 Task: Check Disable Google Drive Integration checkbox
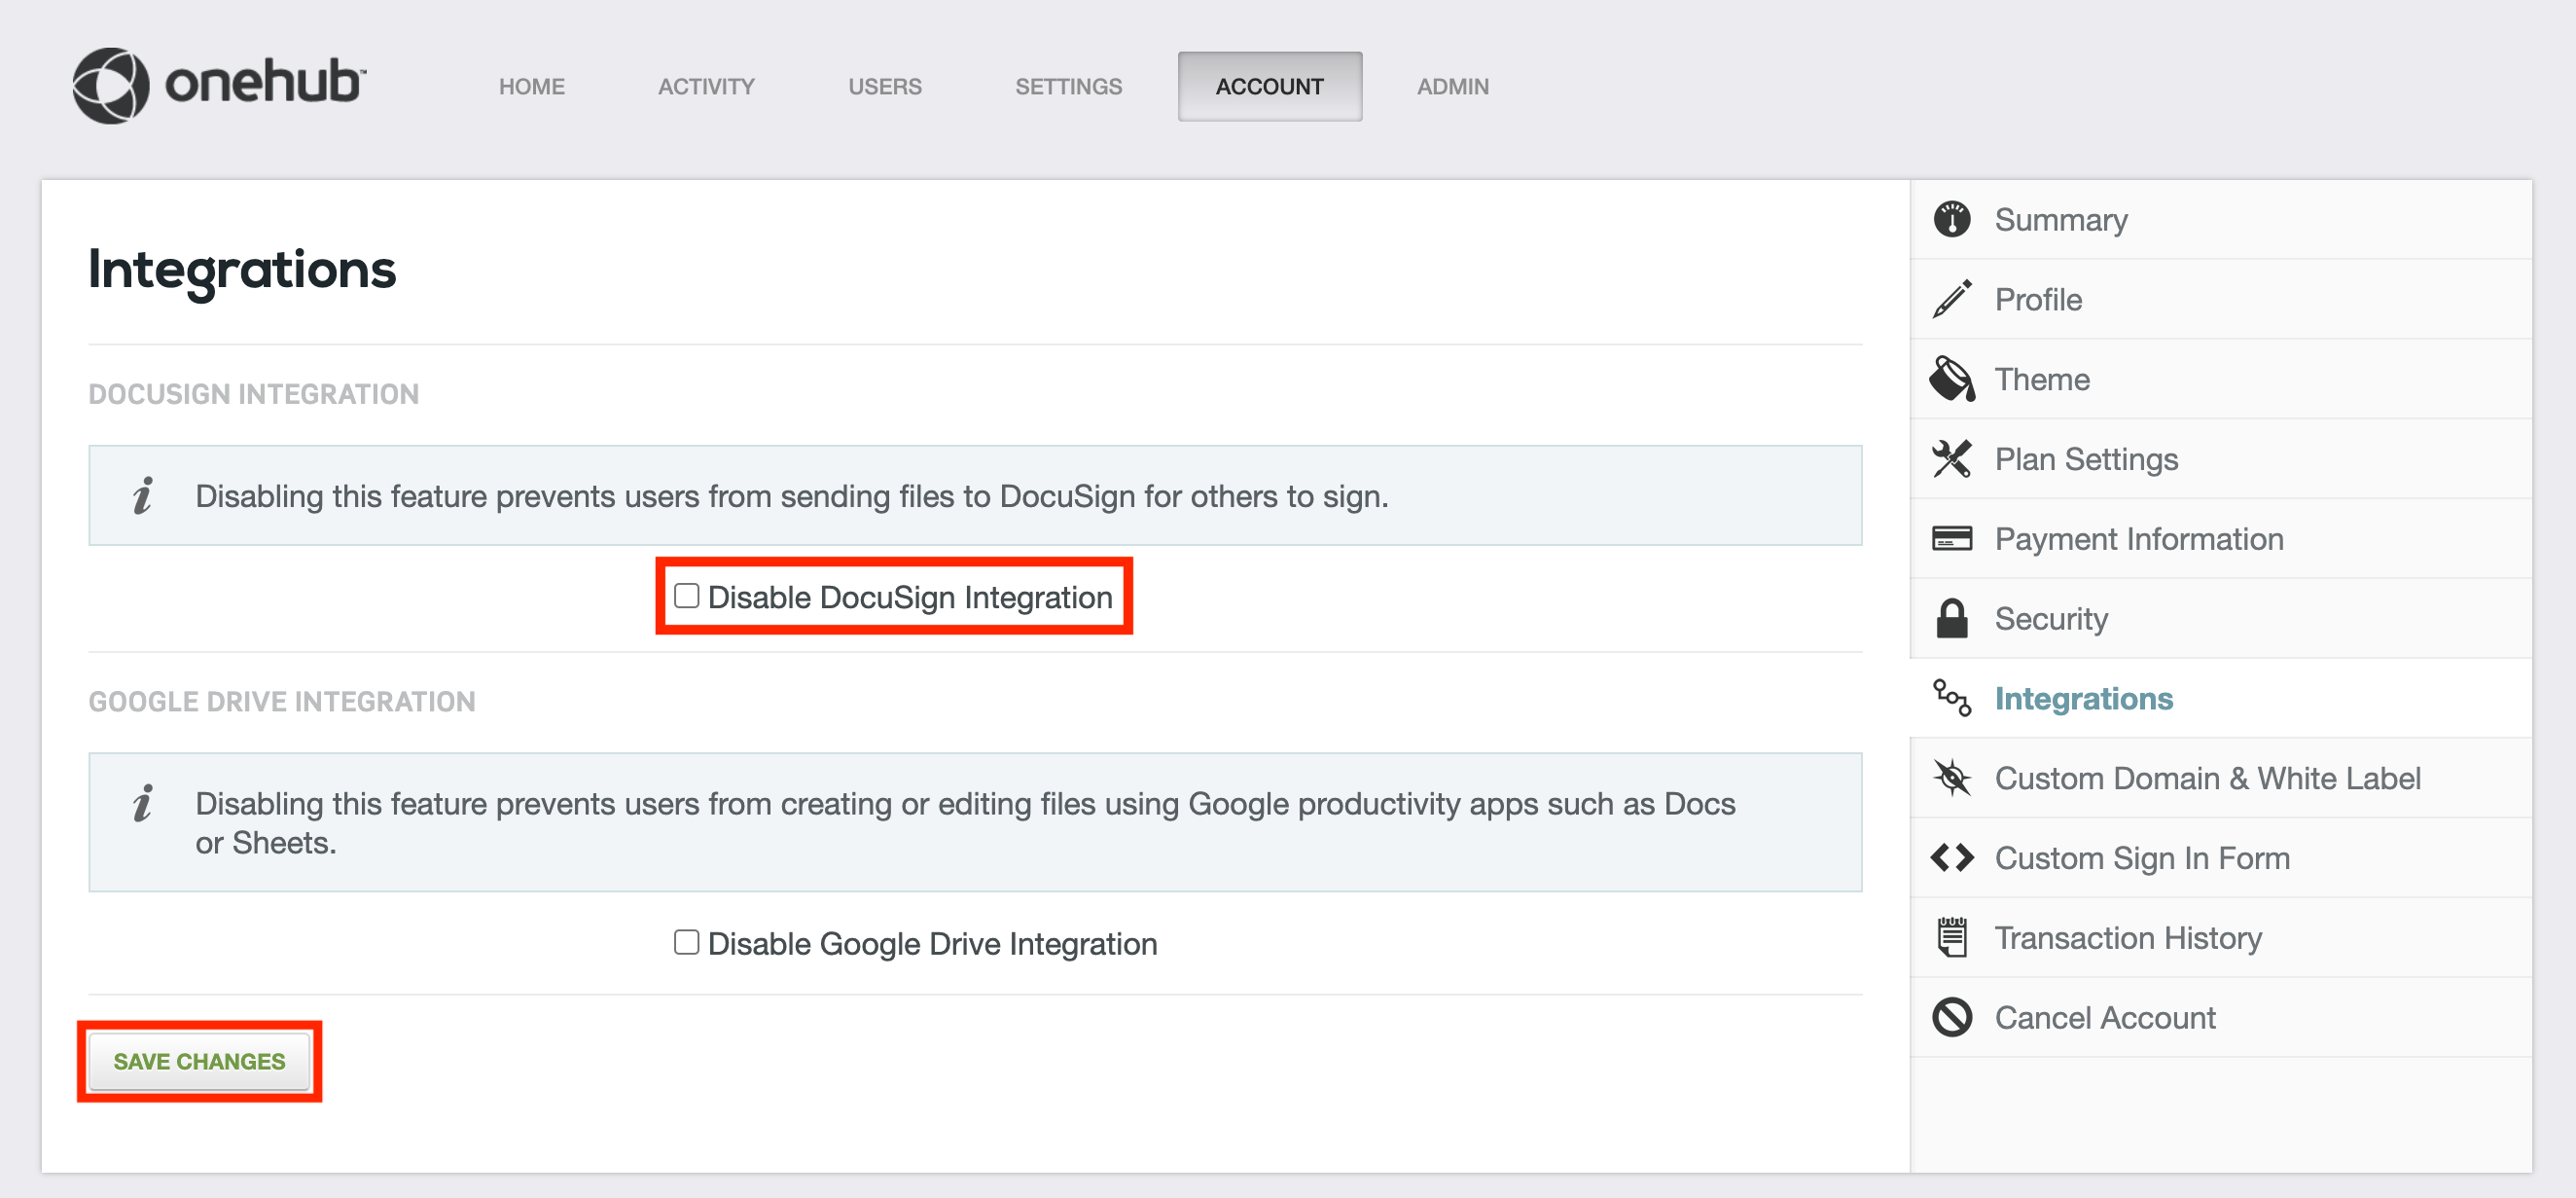[x=686, y=943]
